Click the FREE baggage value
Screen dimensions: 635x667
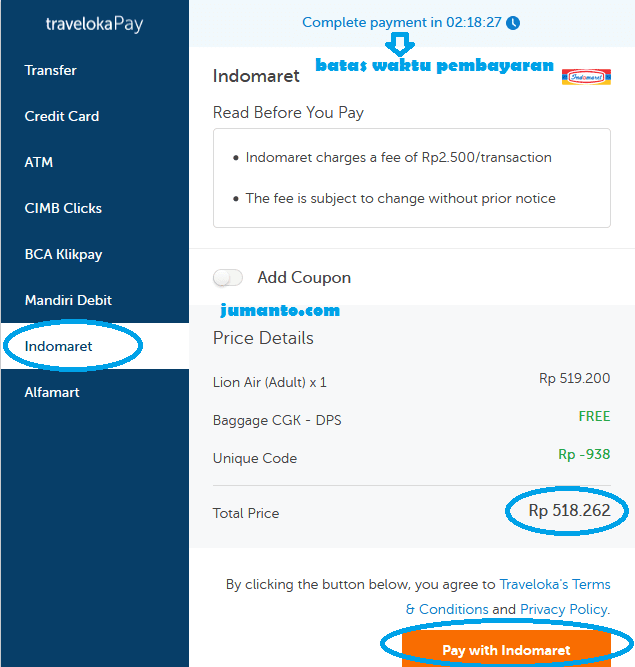(594, 416)
